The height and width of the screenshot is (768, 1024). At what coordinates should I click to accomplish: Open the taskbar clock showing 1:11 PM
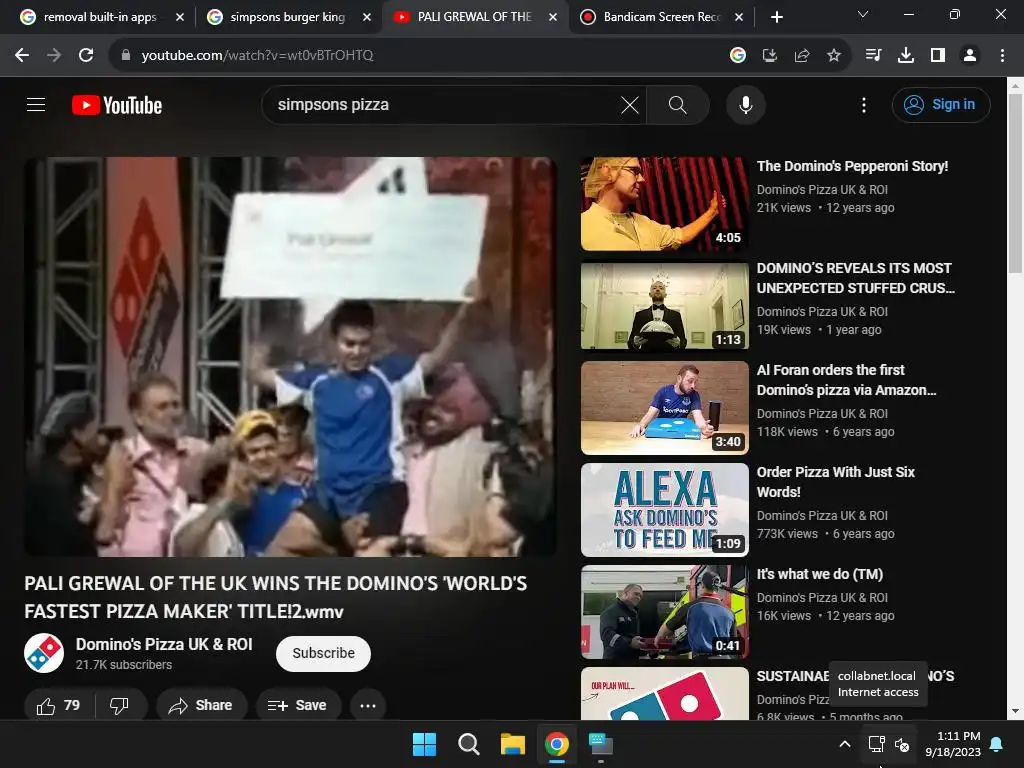[x=953, y=744]
